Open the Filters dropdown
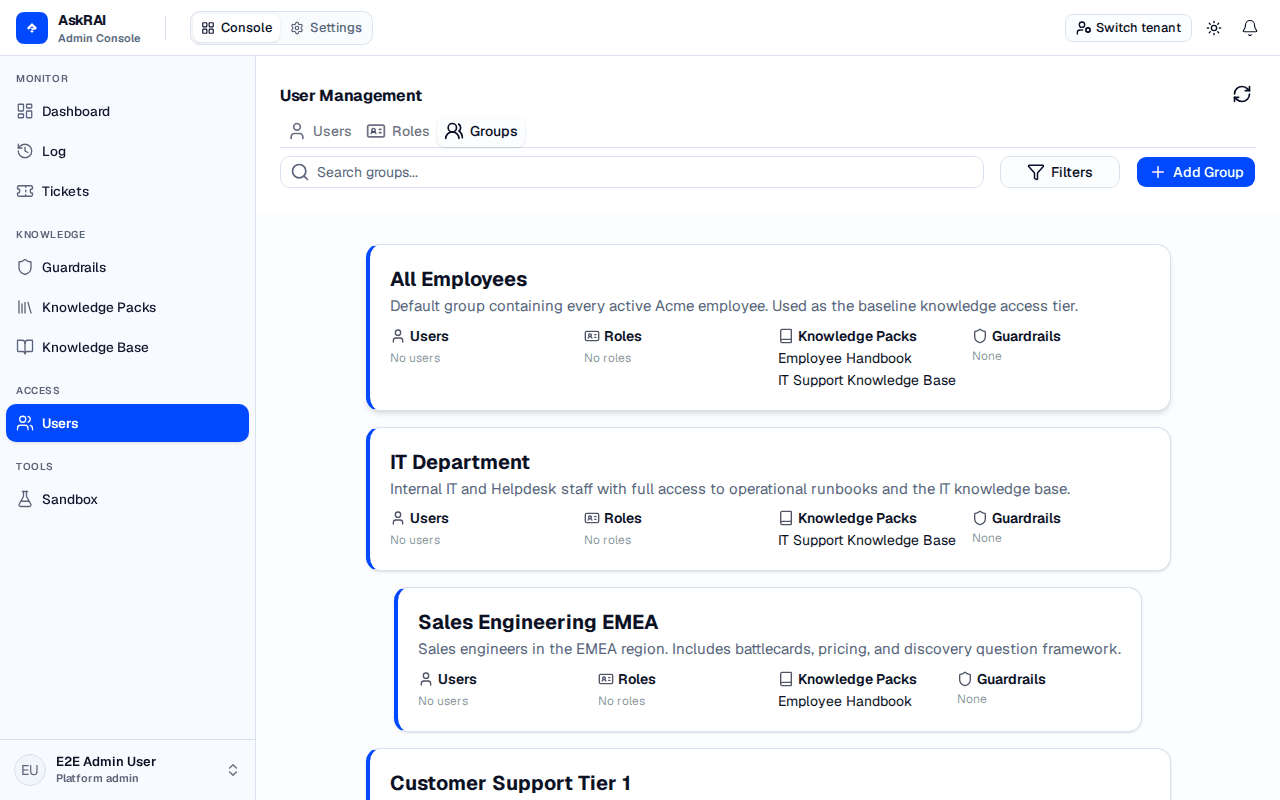The width and height of the screenshot is (1280, 800). pos(1060,172)
